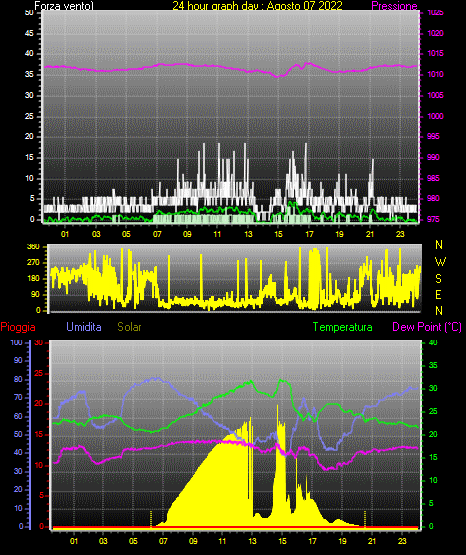Screen dimensions: 466x555
Task: Click the 40 temperature axis value
Action: coord(433,342)
